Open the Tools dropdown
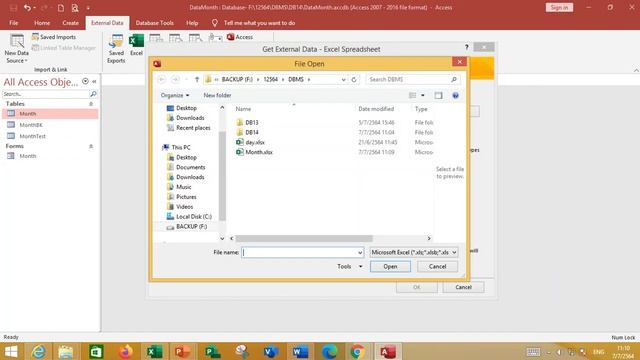The width and height of the screenshot is (640, 360). 349,267
